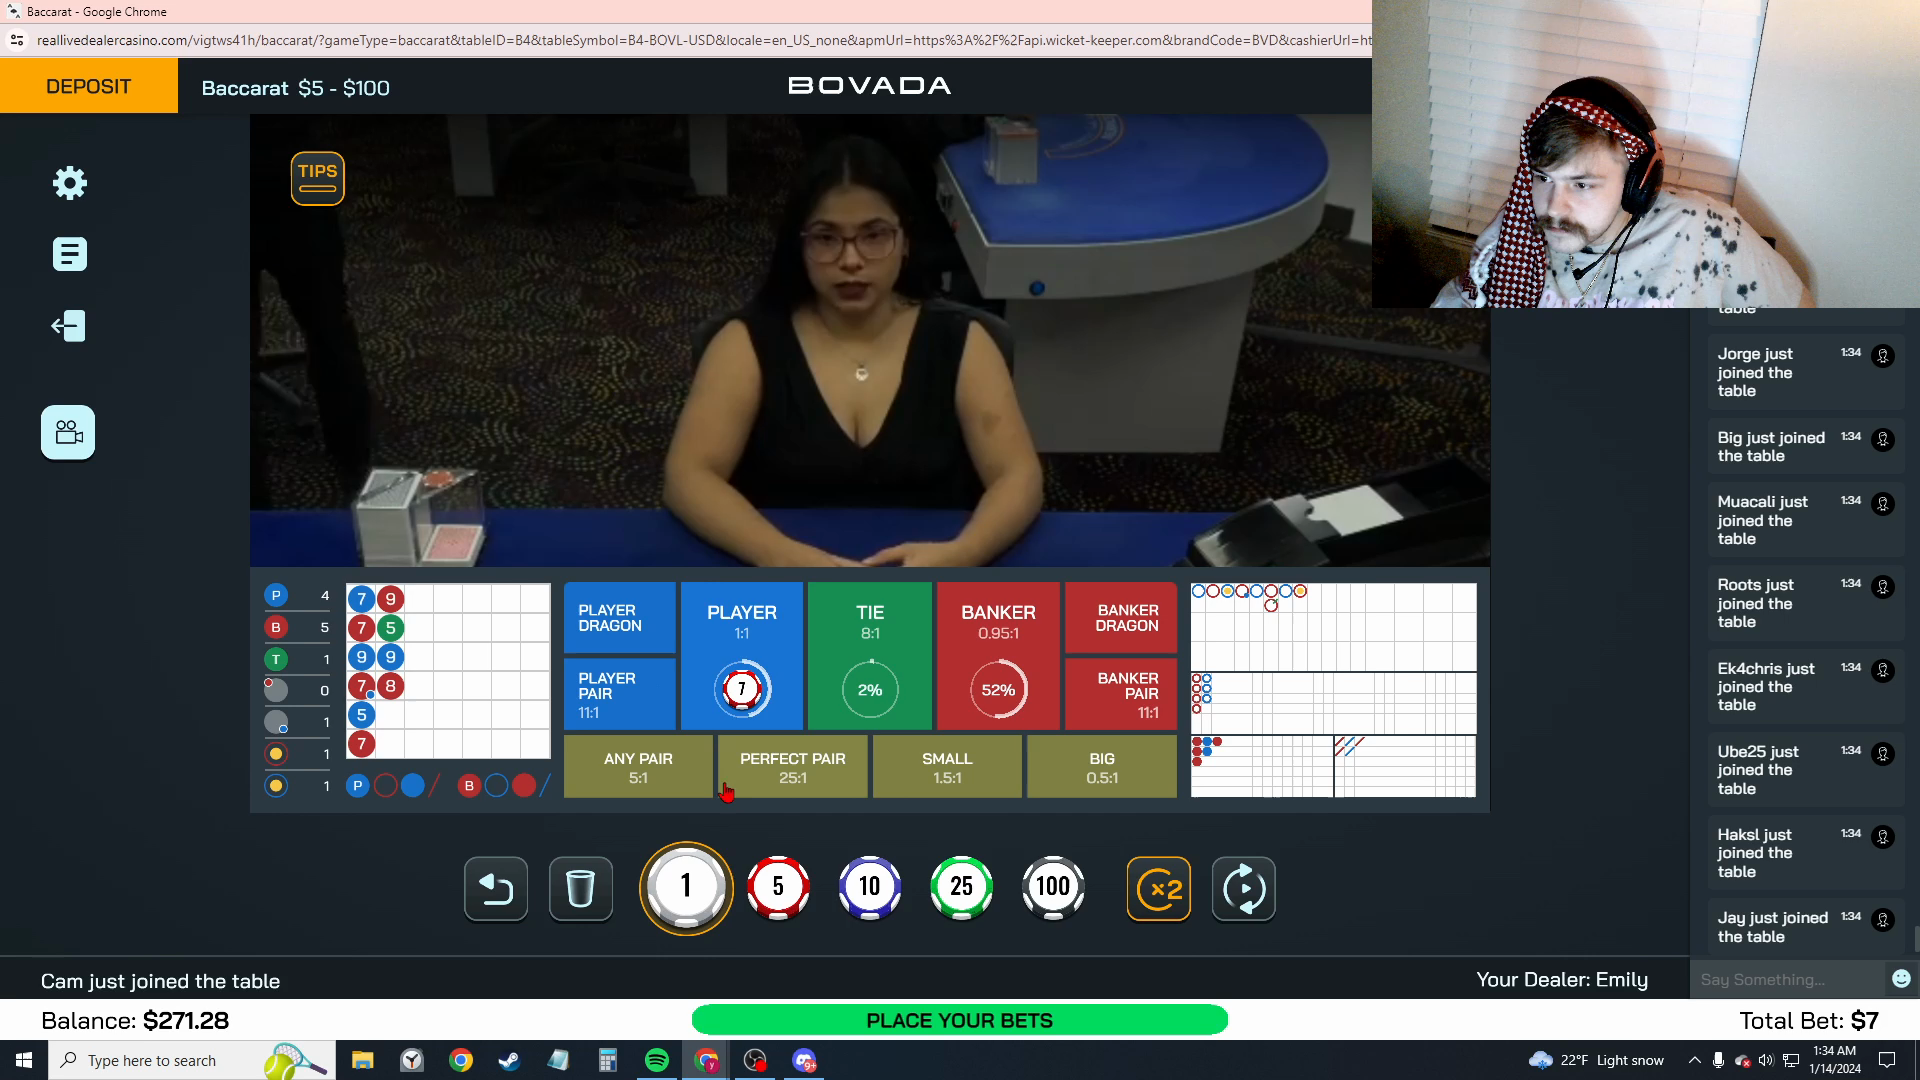Bet on PLAYER 1:1
This screenshot has width=1920, height=1080.
[742, 656]
